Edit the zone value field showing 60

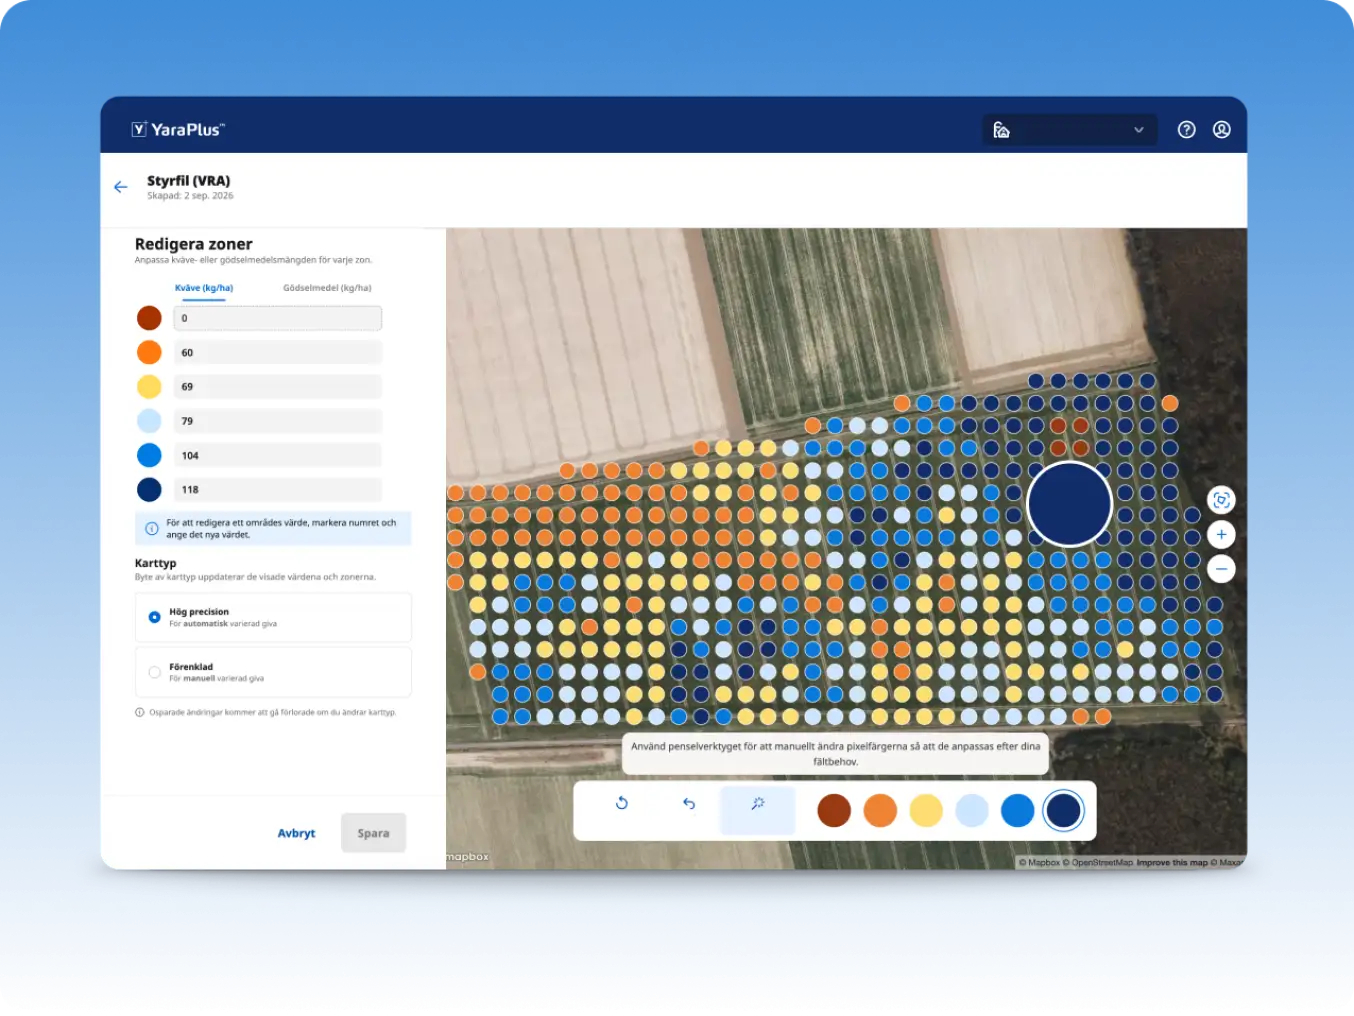278,352
